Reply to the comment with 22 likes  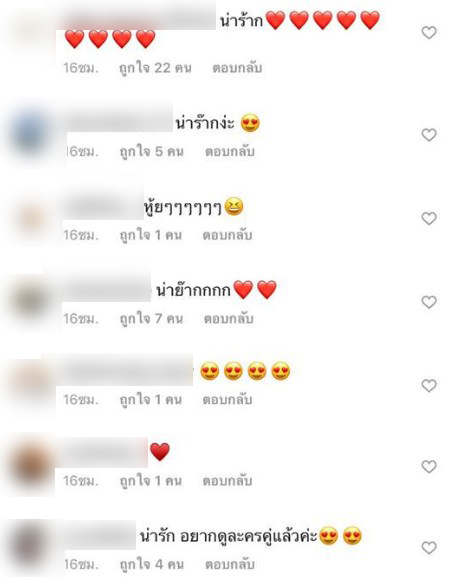(237, 68)
